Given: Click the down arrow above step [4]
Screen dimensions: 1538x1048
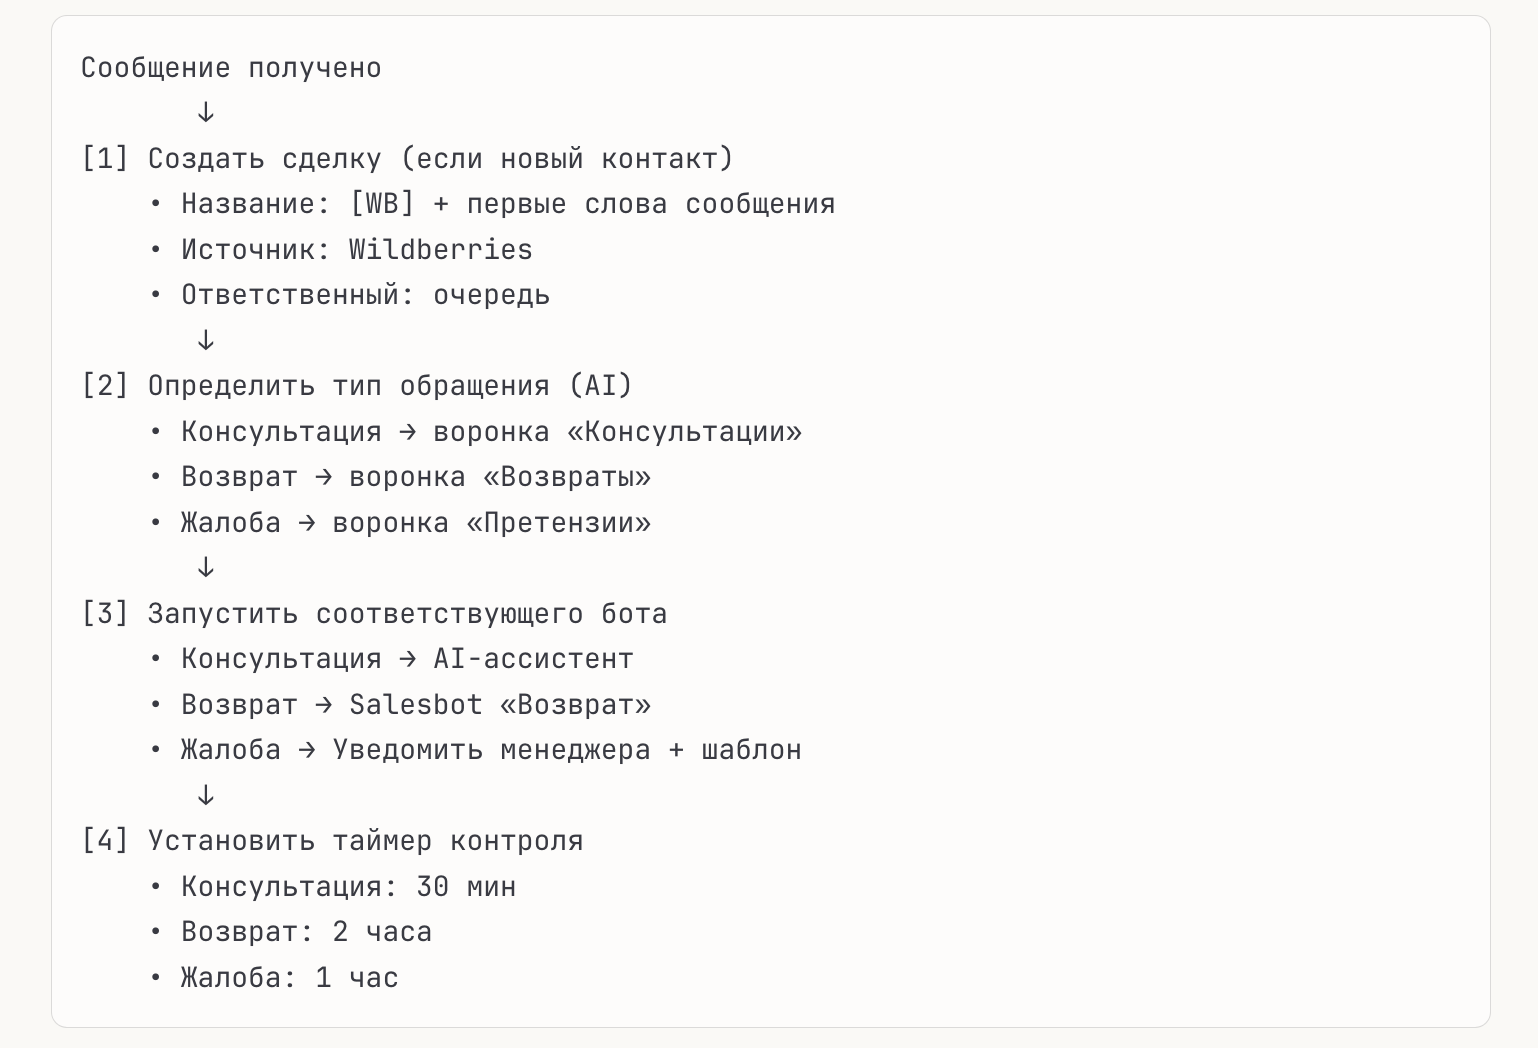Looking at the screenshot, I should pyautogui.click(x=205, y=795).
